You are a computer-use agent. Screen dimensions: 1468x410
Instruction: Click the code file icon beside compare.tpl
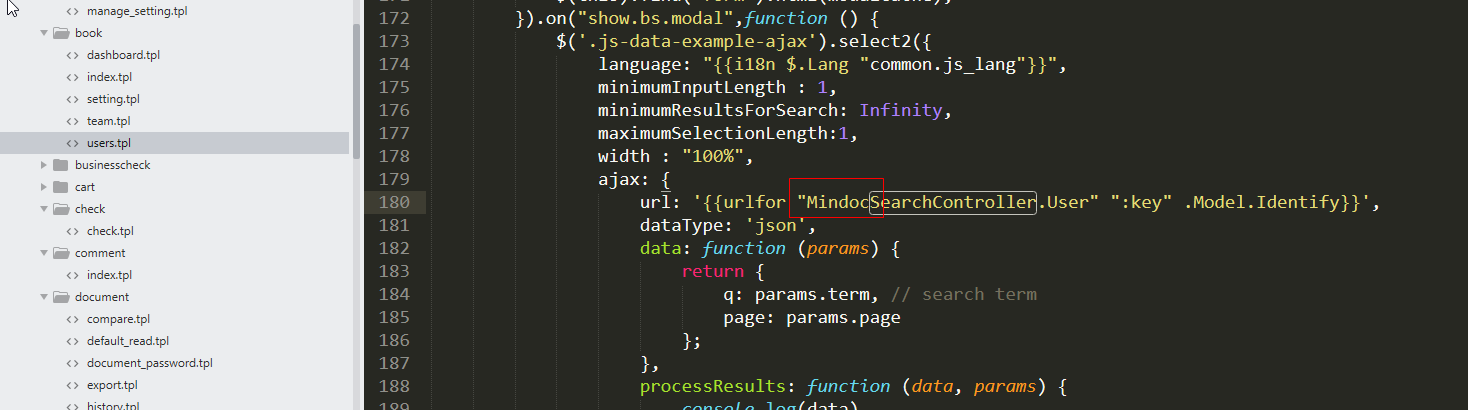[72, 319]
